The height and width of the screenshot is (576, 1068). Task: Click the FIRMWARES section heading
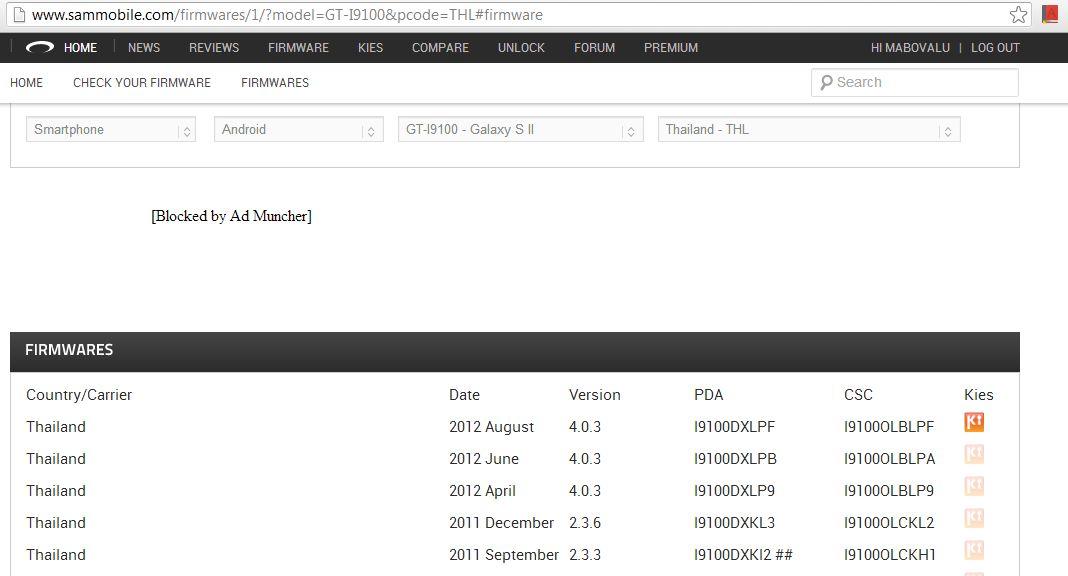69,350
